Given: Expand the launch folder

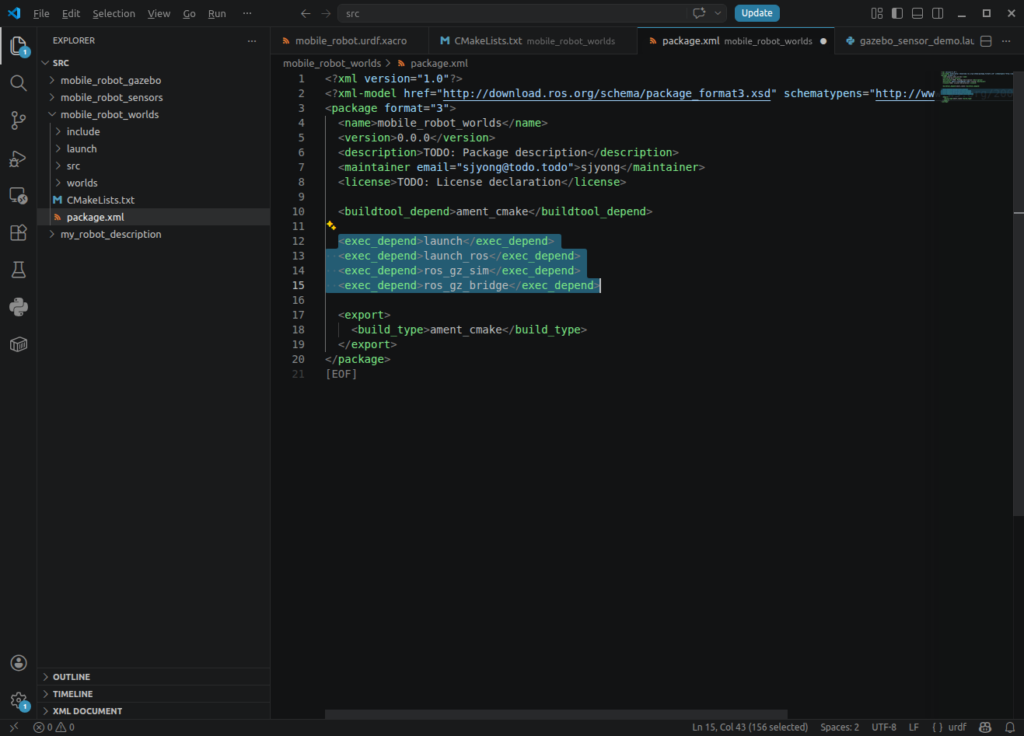Looking at the screenshot, I should point(58,148).
